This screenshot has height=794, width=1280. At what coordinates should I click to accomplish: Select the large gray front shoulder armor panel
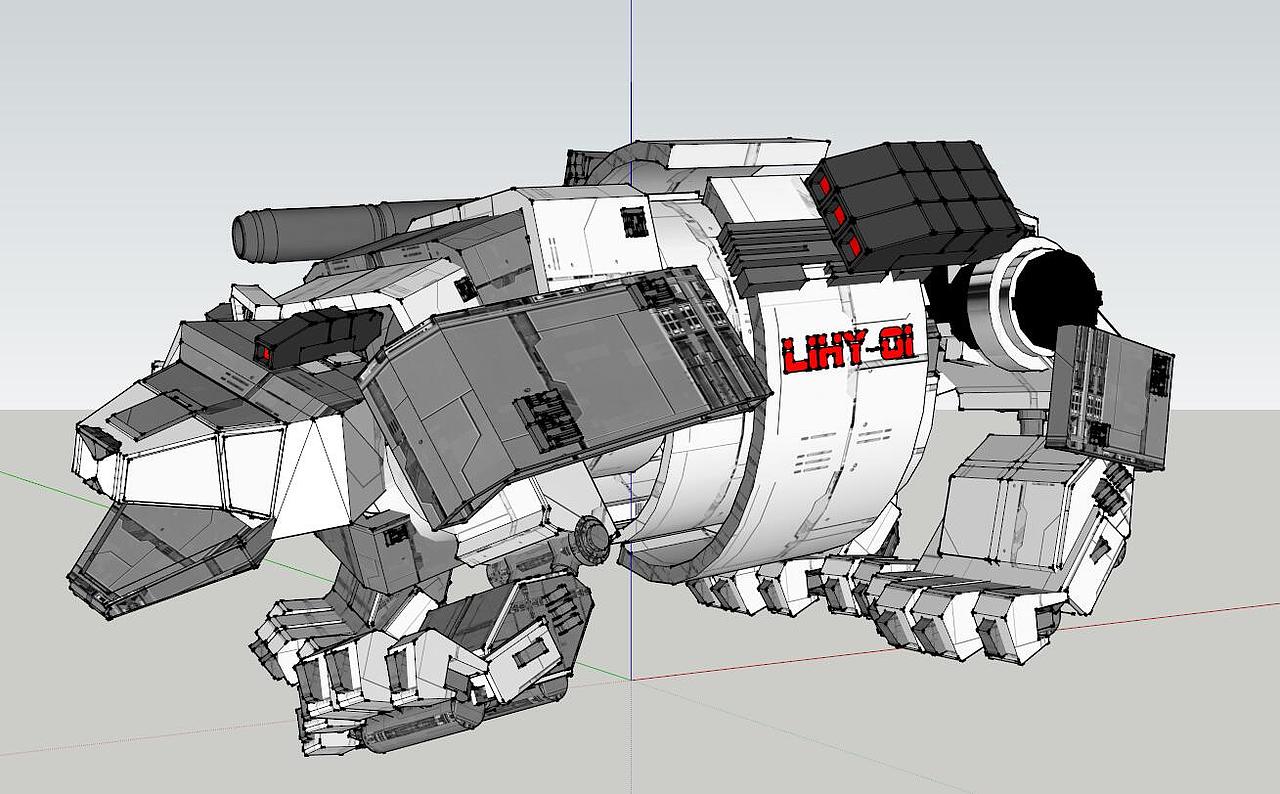[565, 394]
